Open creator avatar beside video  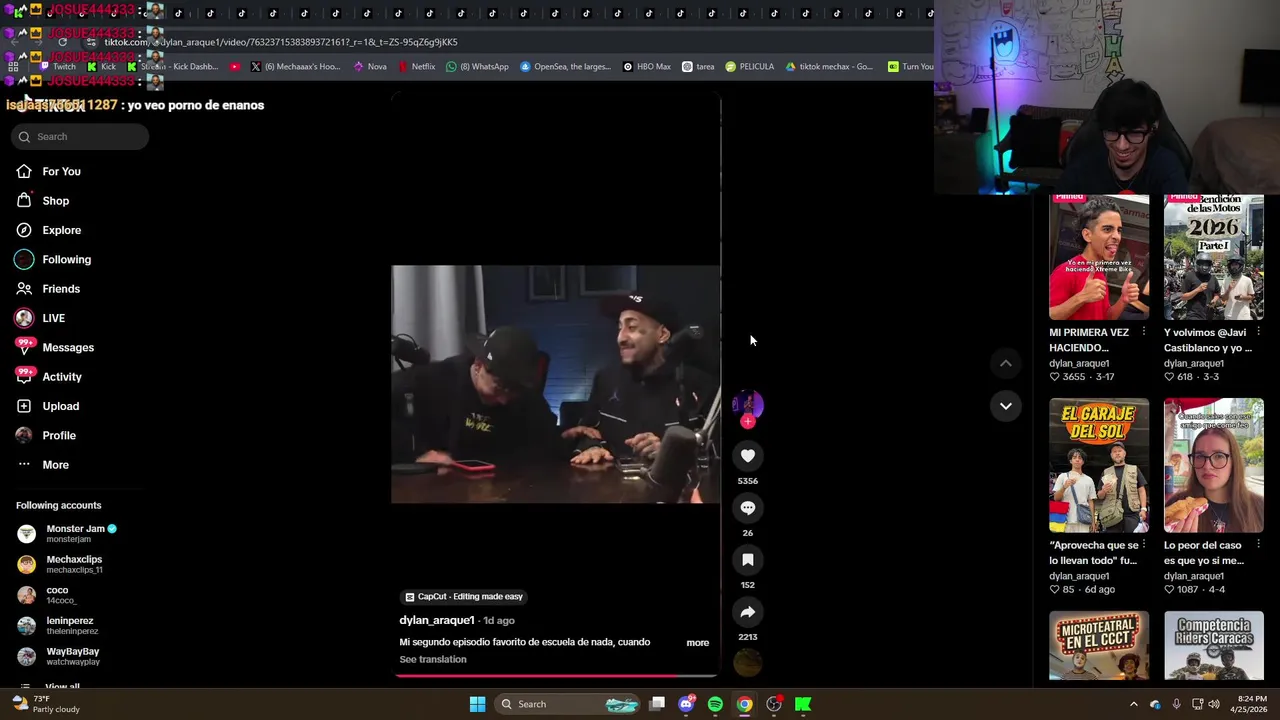(x=747, y=404)
